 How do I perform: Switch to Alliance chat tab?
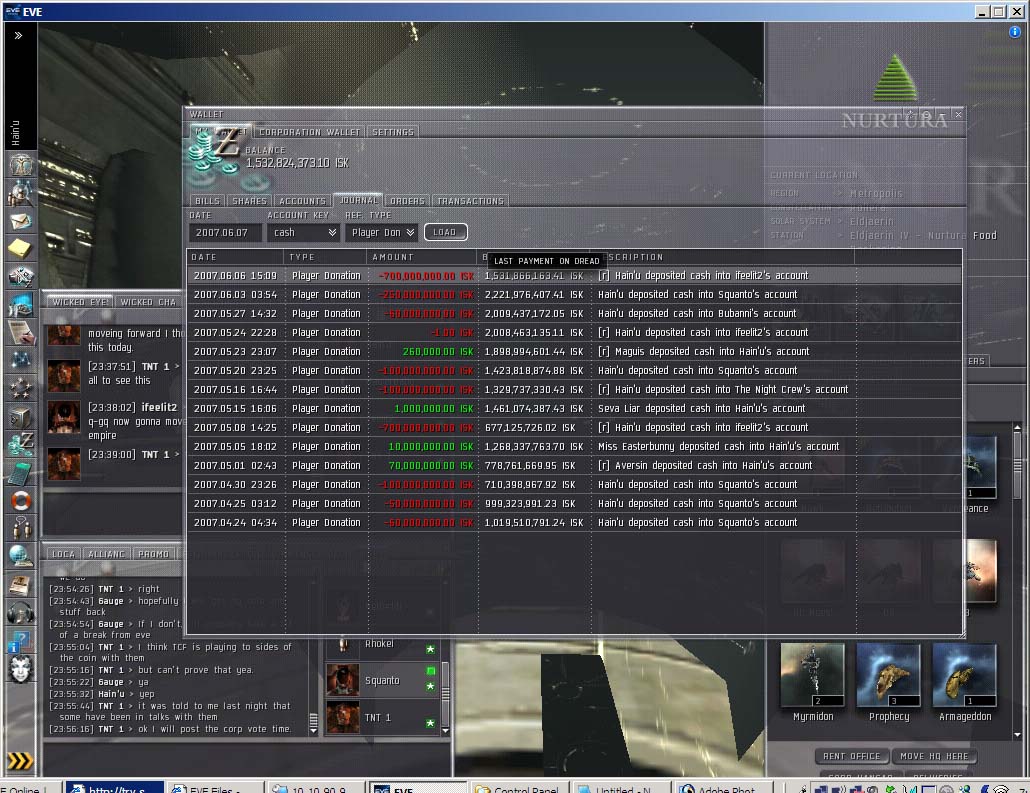tap(106, 555)
